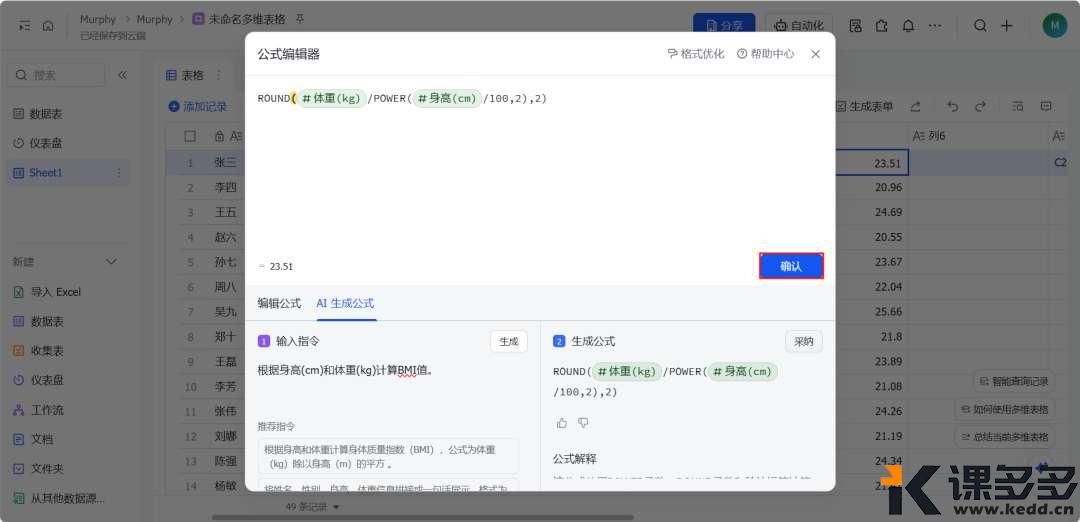
Task: Click the #身高(cm) field tag in the editor formula
Action: (x=446, y=98)
